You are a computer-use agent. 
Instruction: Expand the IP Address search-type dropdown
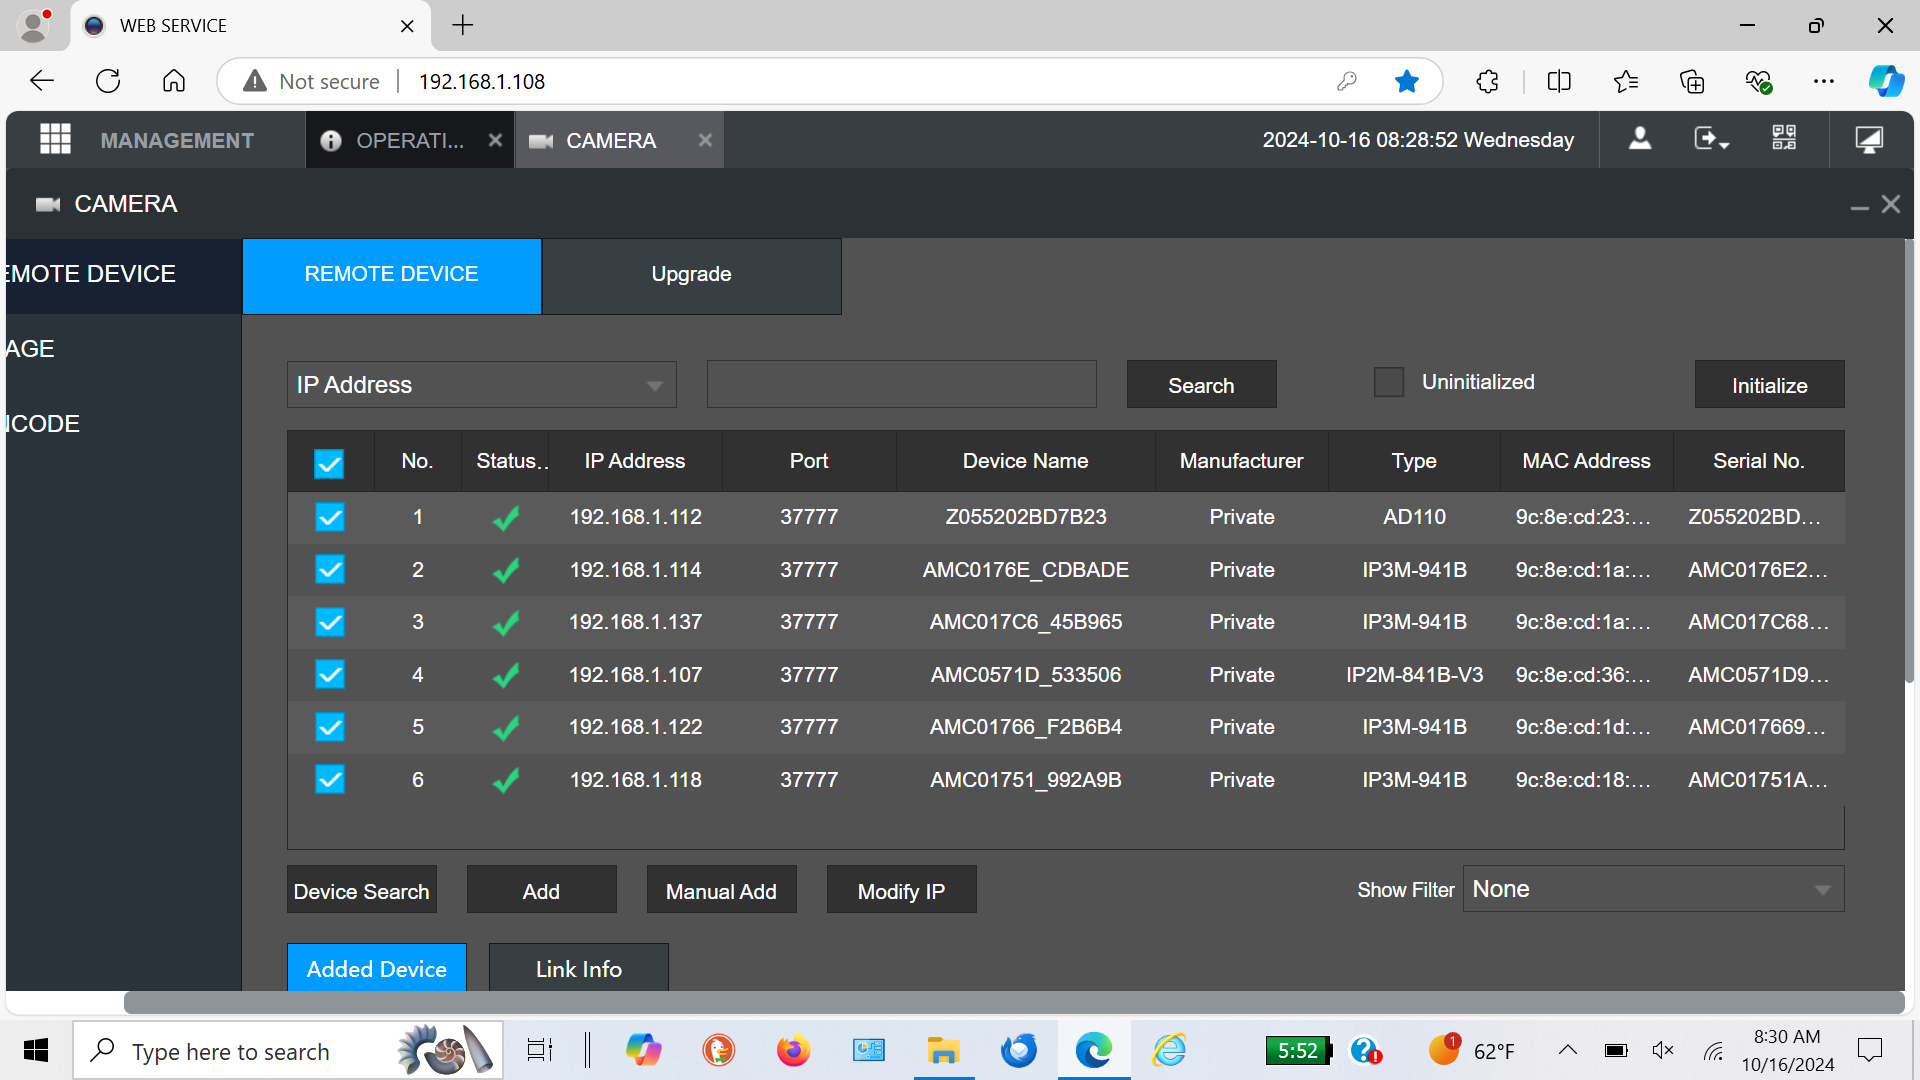481,385
